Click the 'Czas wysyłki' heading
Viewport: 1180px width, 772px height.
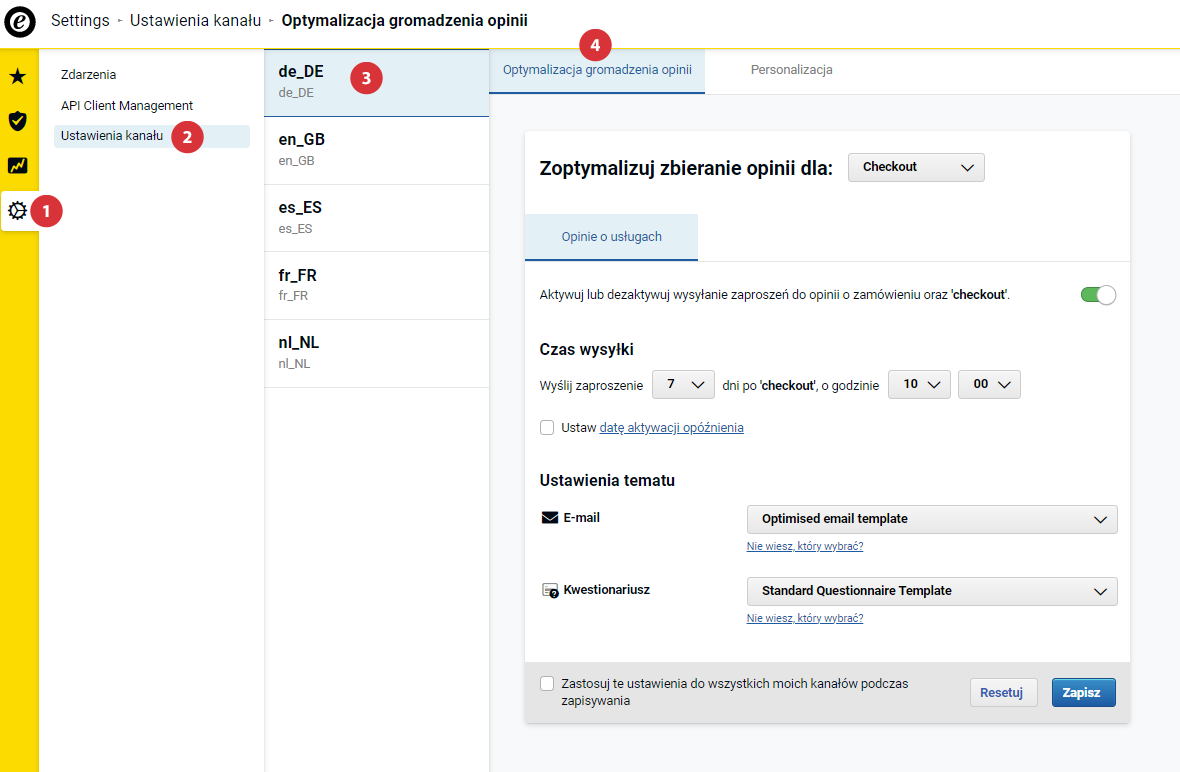(x=586, y=350)
